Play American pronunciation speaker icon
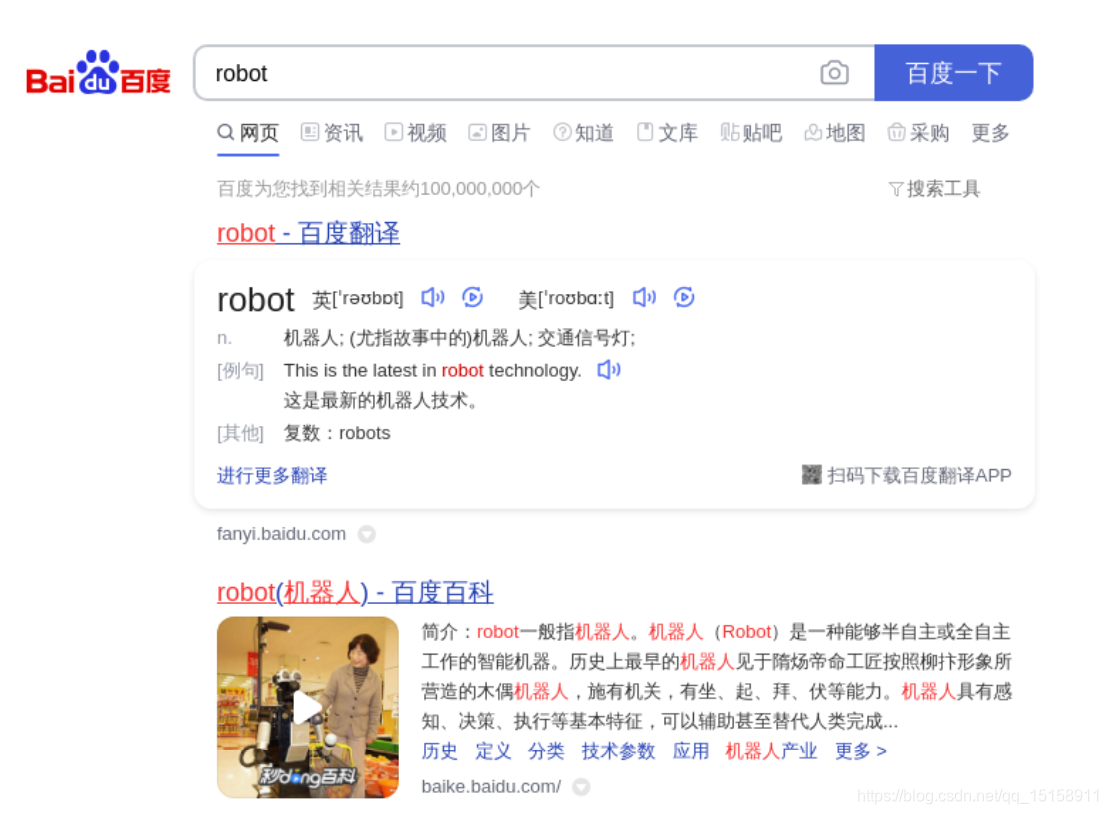Viewport: 1108px width, 814px height. pyautogui.click(x=644, y=297)
